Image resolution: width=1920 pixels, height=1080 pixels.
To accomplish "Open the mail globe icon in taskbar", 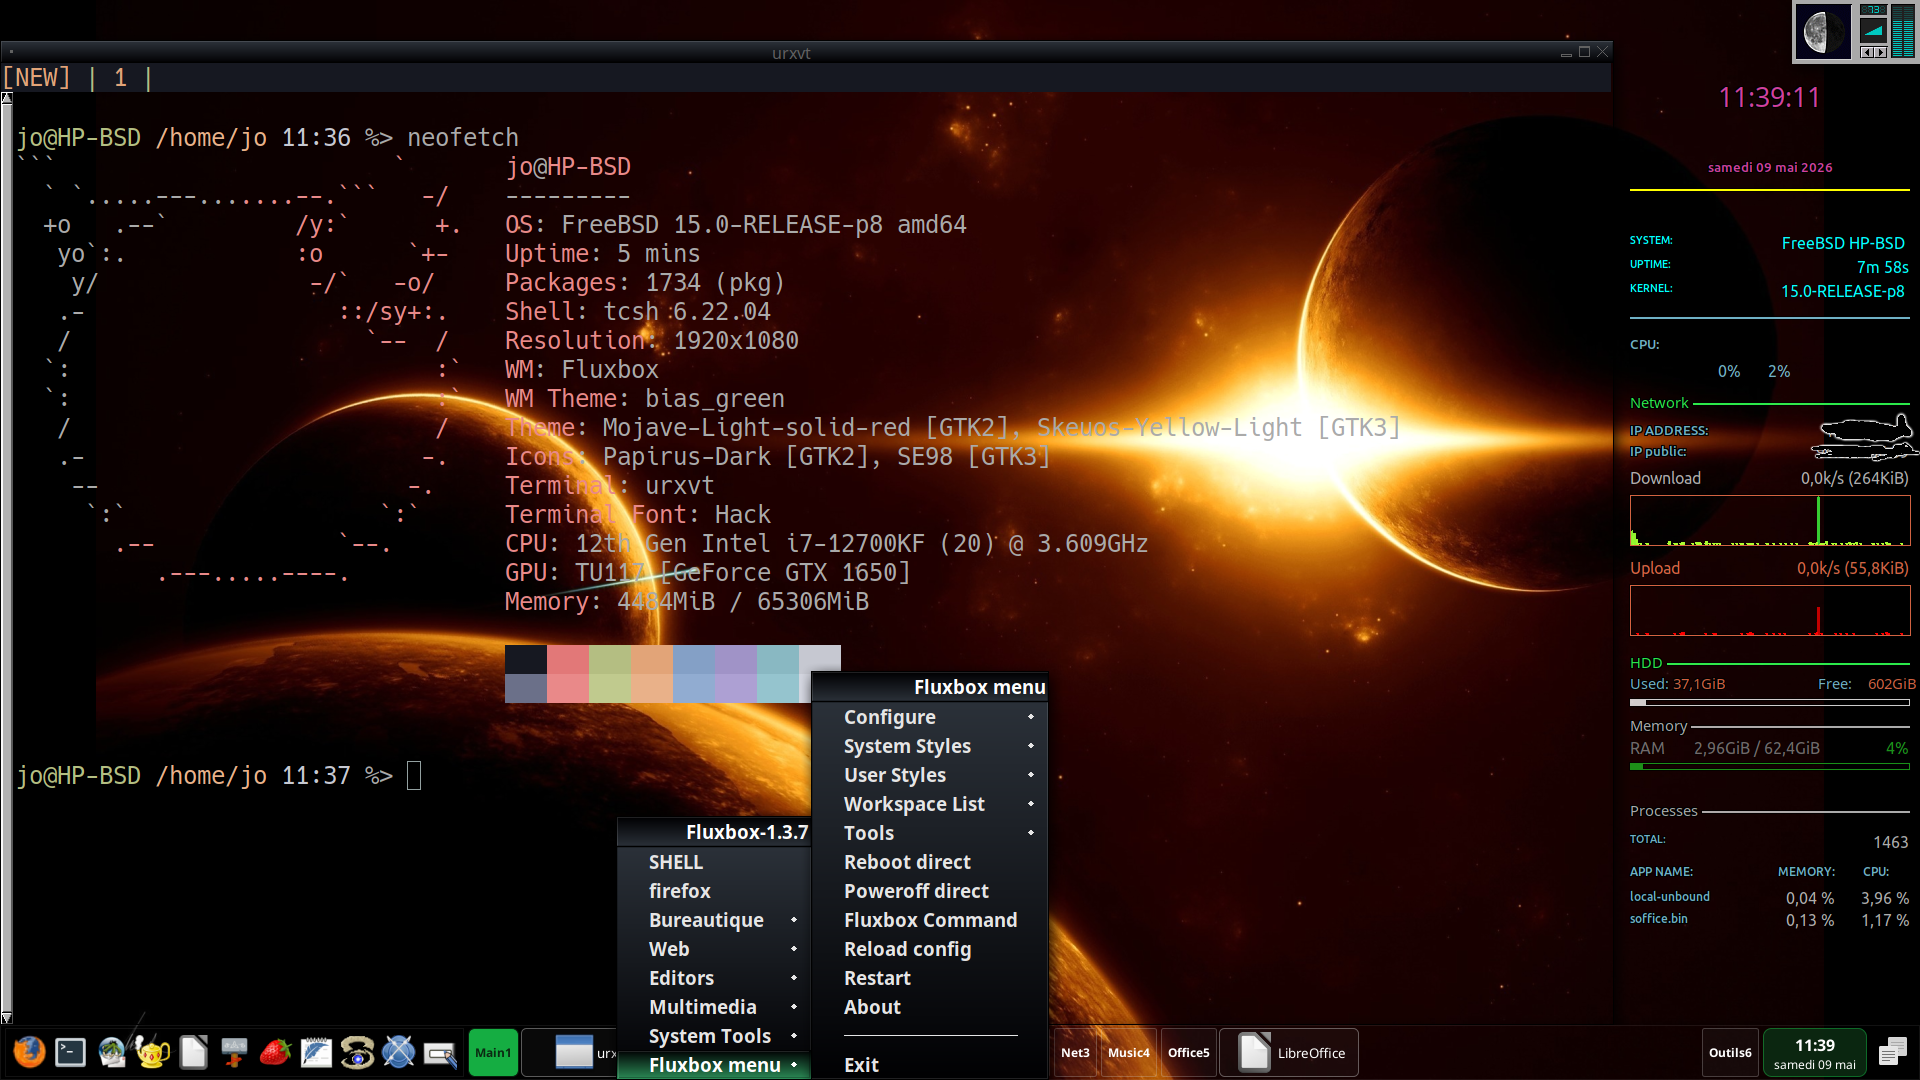I will [x=111, y=1052].
